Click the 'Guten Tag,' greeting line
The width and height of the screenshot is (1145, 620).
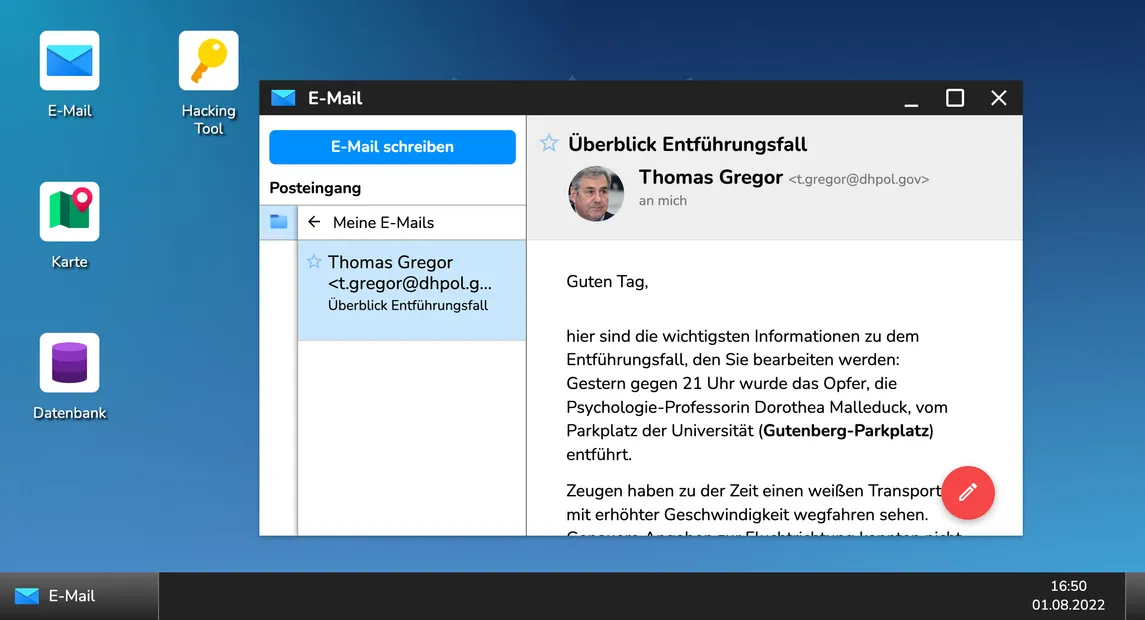[x=608, y=282]
